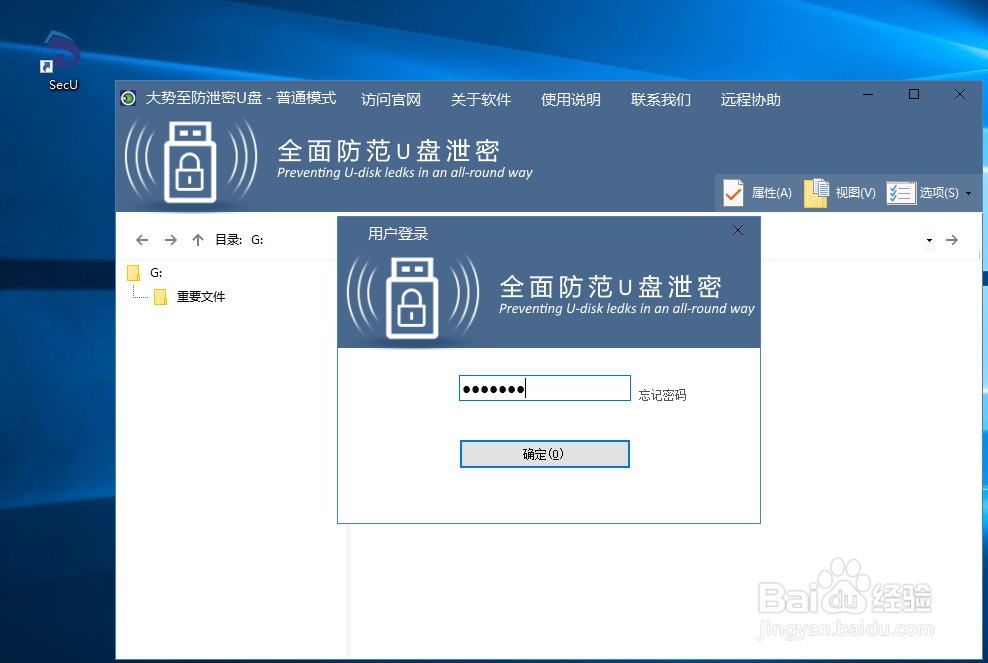The height and width of the screenshot is (663, 988).
Task: Open the address bar dropdown arrow
Action: (x=930, y=239)
